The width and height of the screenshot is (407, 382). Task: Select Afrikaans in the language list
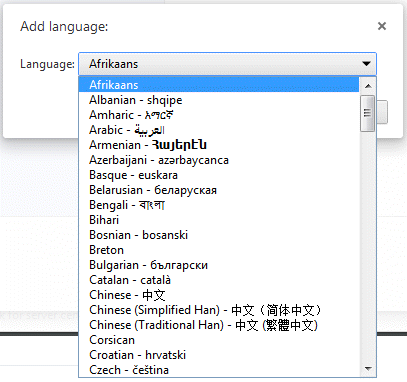[x=219, y=85]
